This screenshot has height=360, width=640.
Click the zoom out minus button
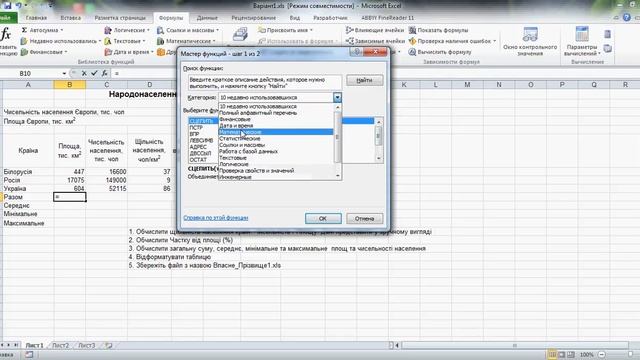tap(601, 355)
